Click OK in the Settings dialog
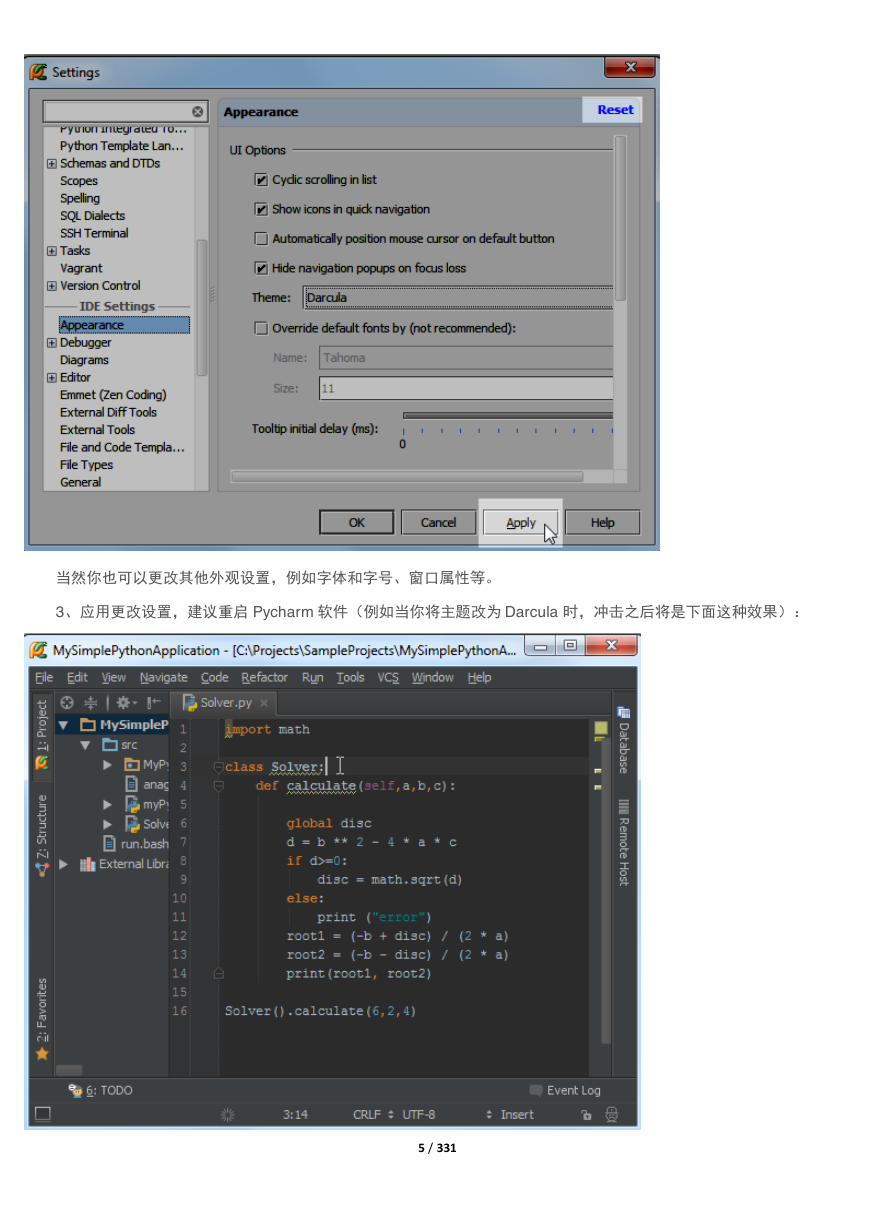 [357, 522]
